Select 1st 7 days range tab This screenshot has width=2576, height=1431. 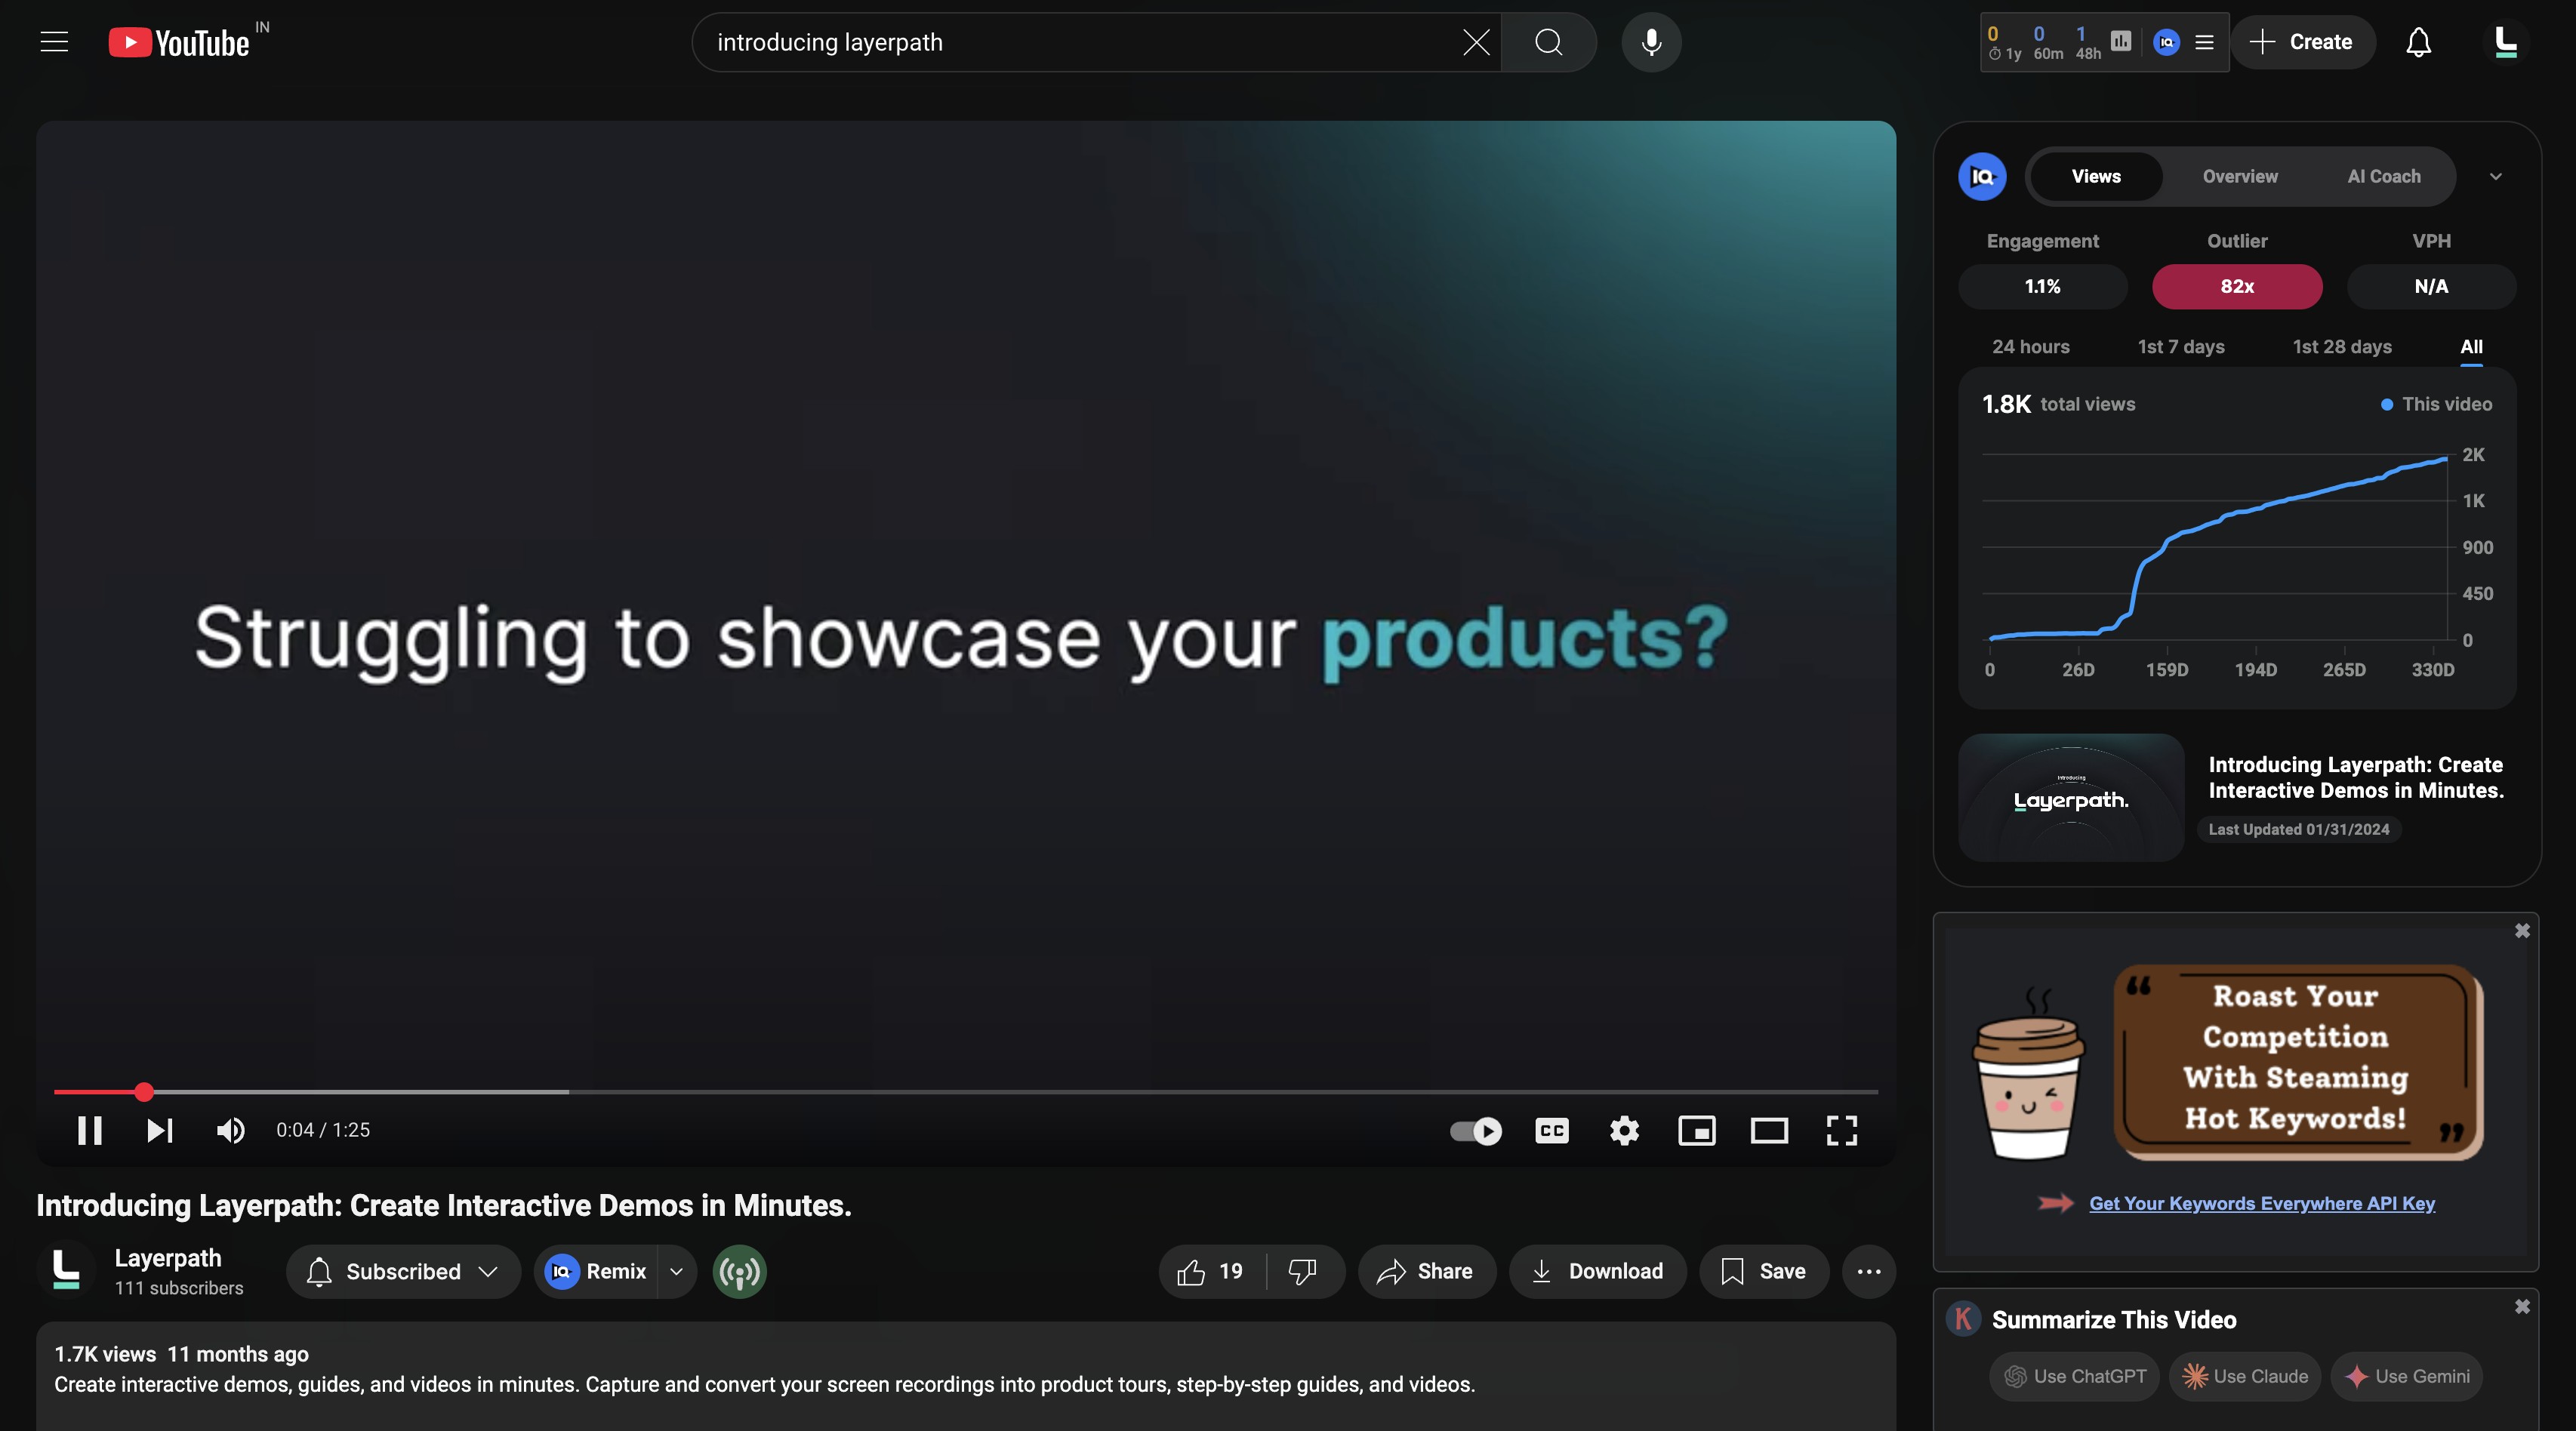click(2181, 346)
